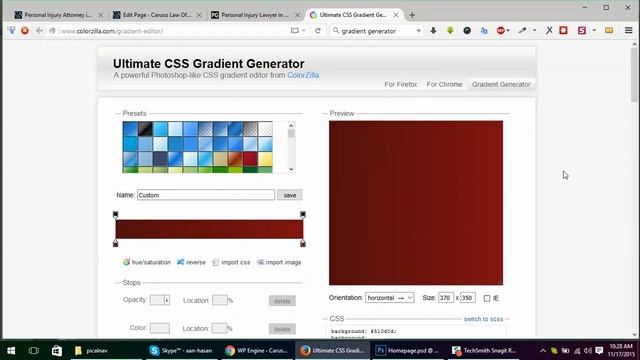
Task: Switch to Personal Injury Attorney tab
Action: click(58, 15)
